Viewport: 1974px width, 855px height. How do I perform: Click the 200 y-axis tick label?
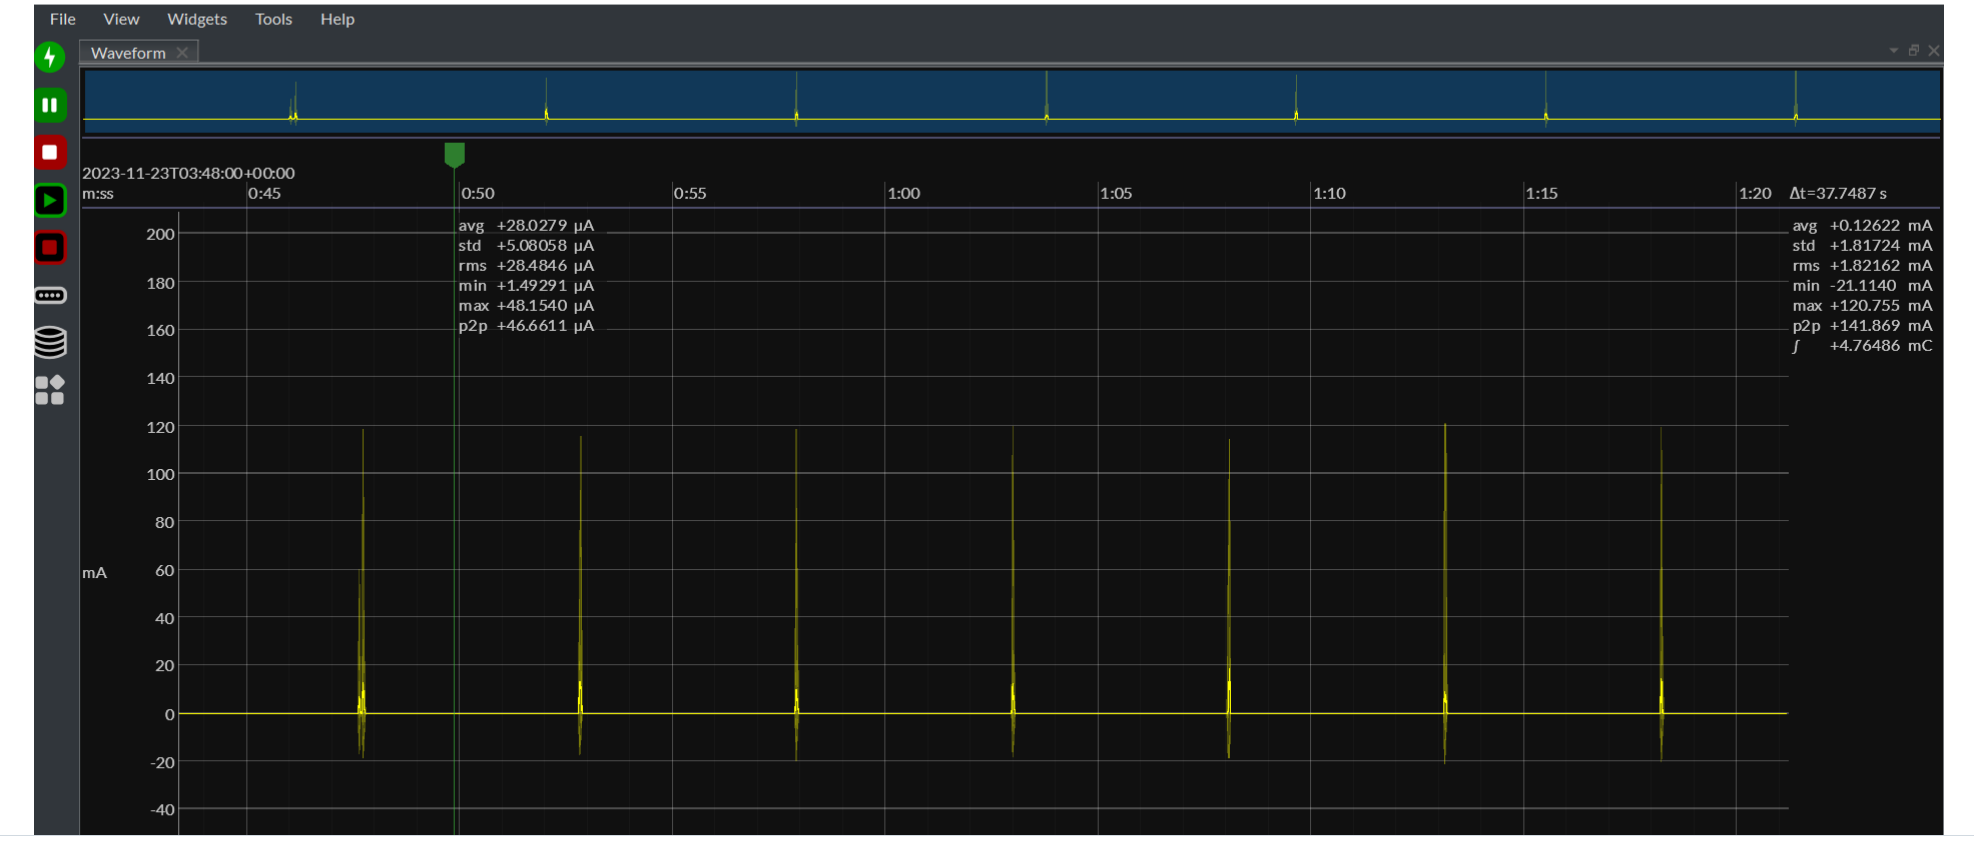click(x=160, y=234)
